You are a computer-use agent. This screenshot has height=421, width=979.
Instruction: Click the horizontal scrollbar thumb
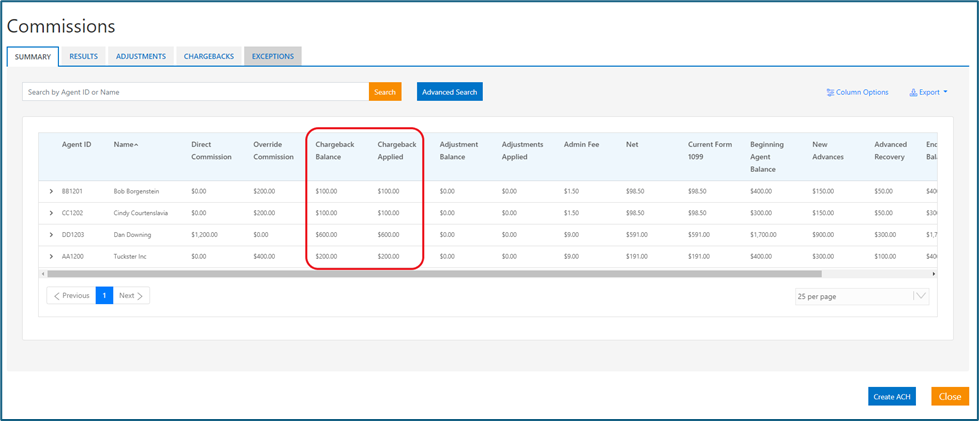tap(434, 274)
